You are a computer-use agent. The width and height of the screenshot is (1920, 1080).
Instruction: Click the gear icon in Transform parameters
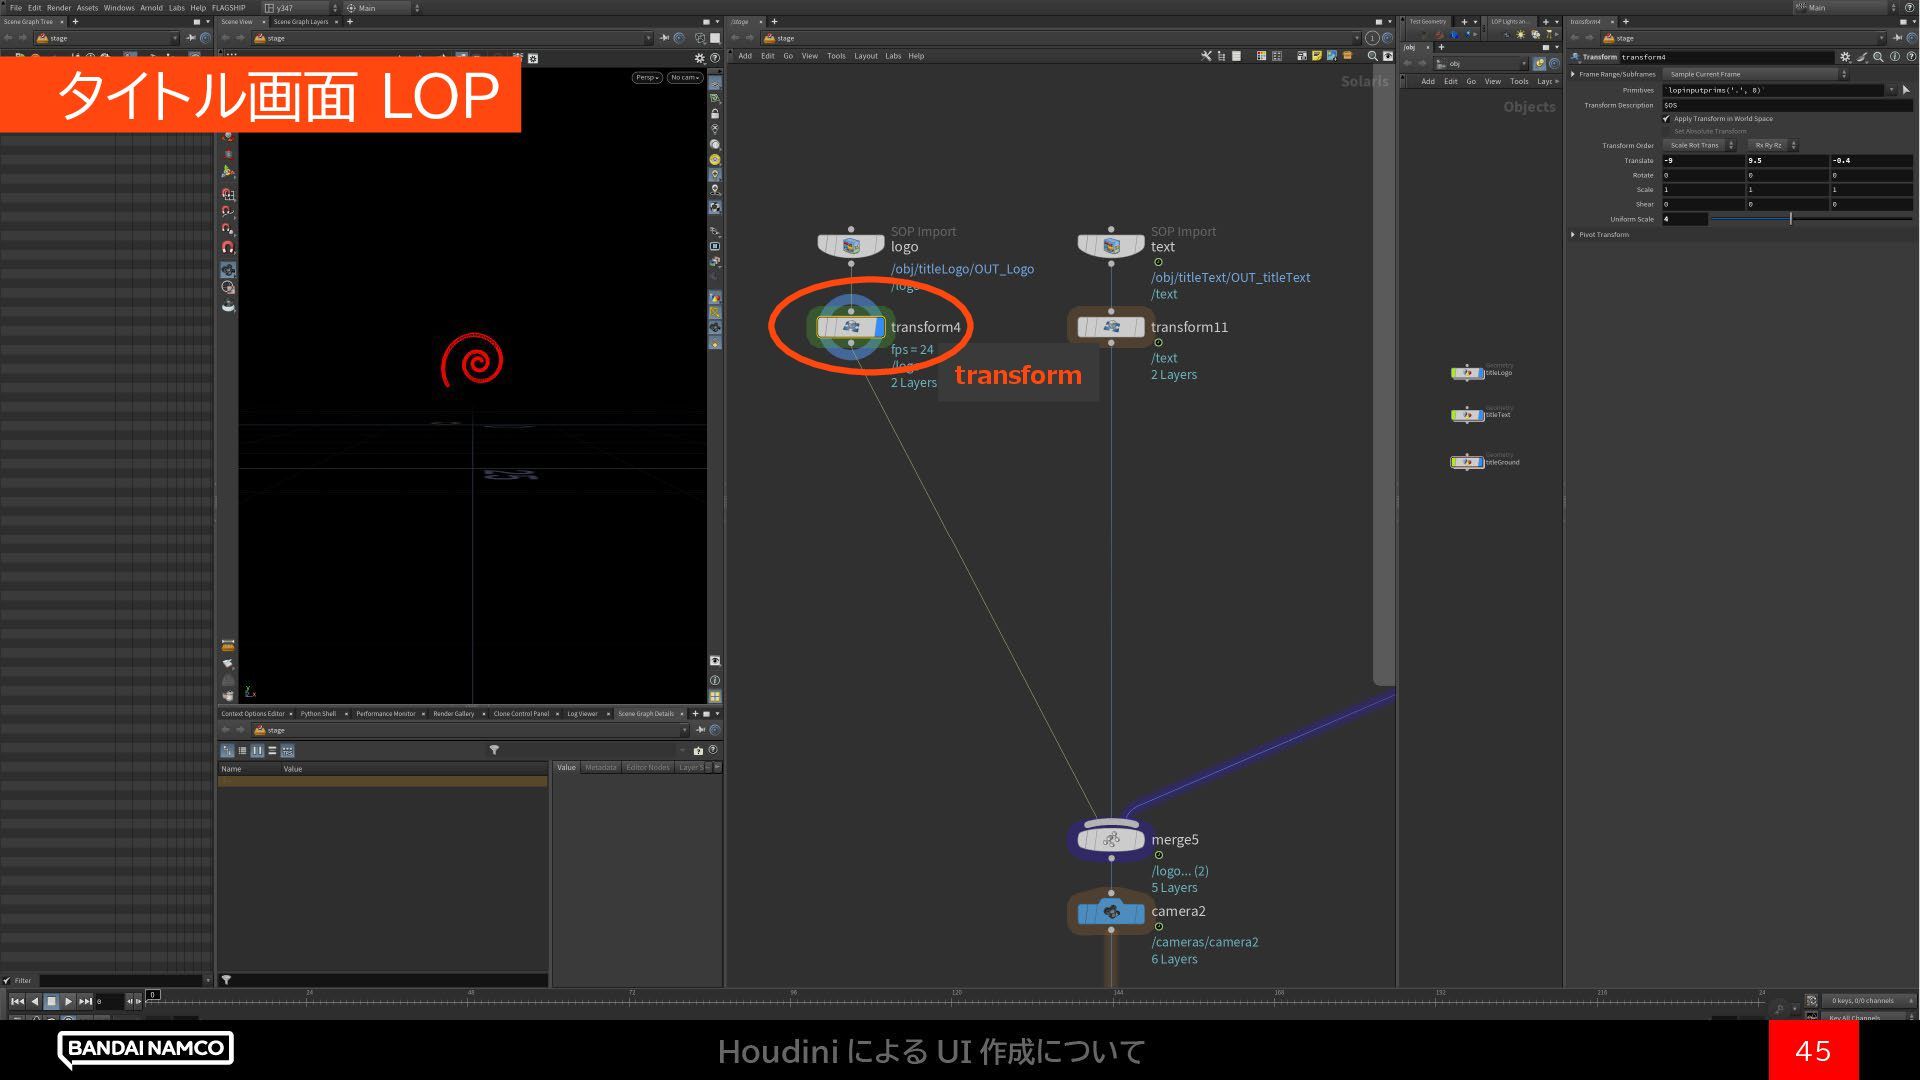tap(1845, 57)
